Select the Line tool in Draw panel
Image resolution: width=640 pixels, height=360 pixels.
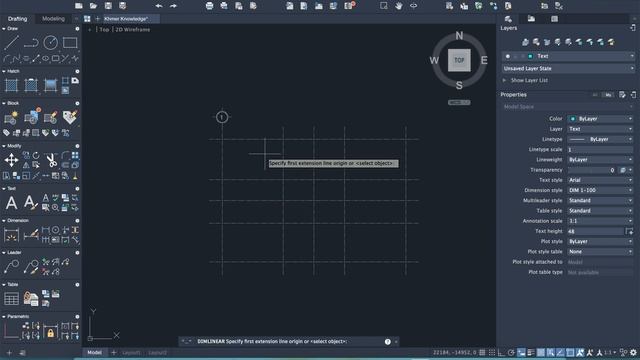[11, 42]
